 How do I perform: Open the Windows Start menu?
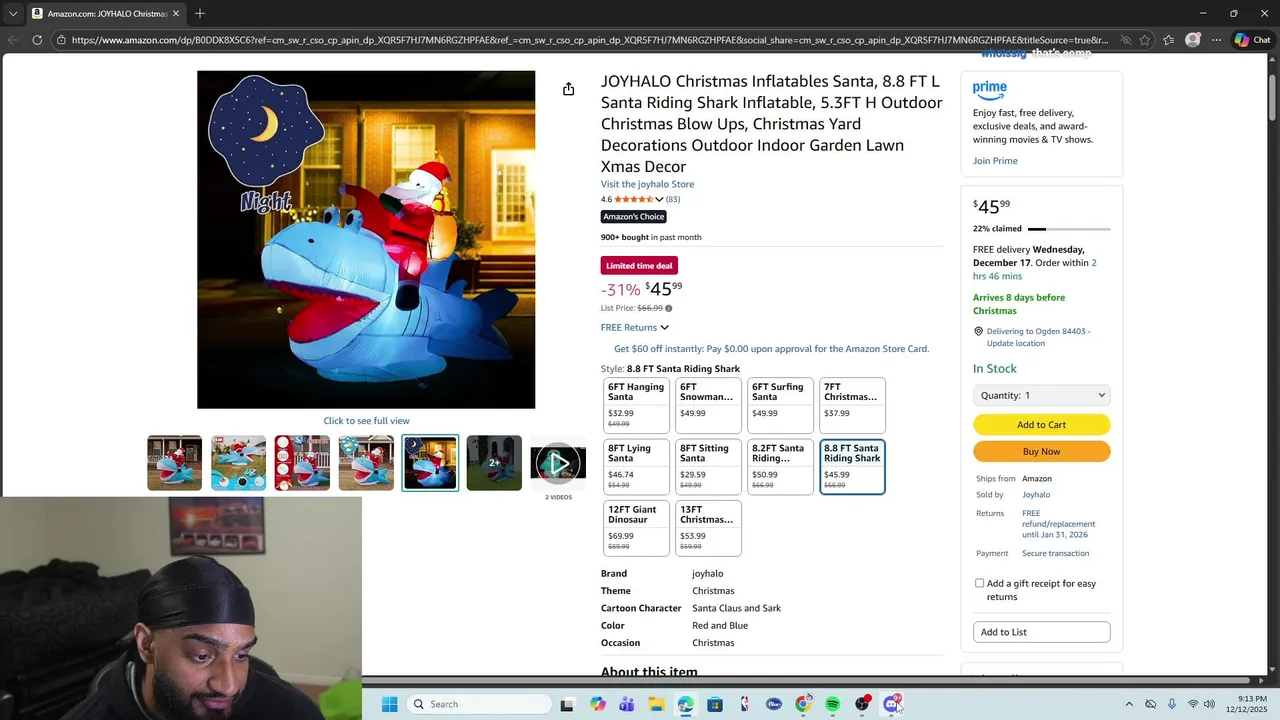(x=390, y=704)
